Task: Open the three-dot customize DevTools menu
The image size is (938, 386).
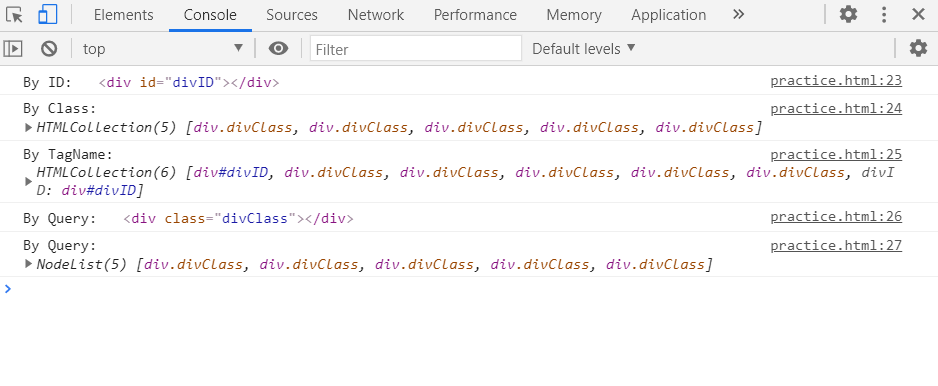Action: [884, 14]
